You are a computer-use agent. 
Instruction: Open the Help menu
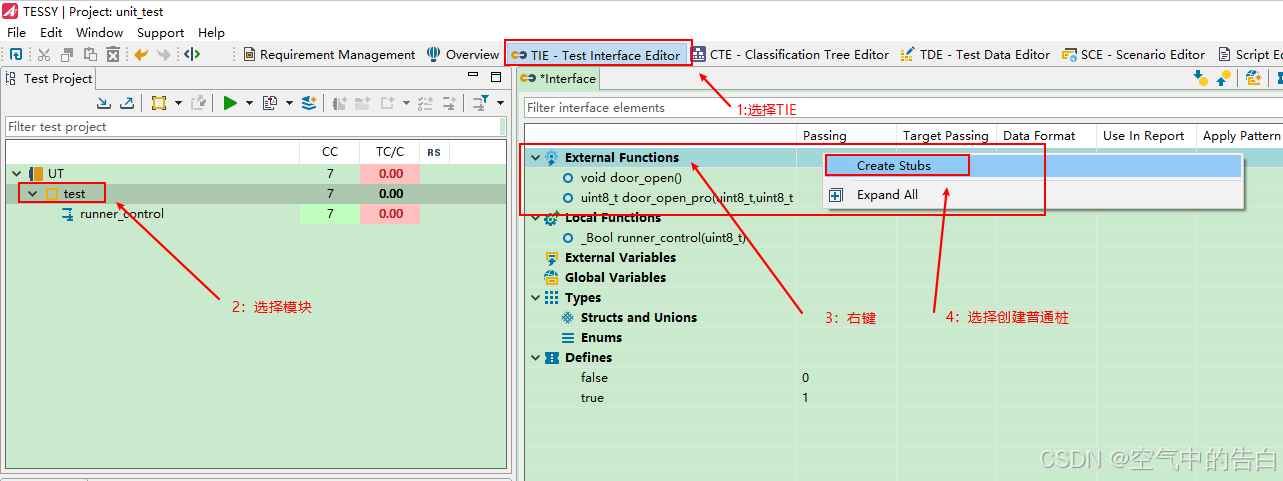click(x=211, y=32)
